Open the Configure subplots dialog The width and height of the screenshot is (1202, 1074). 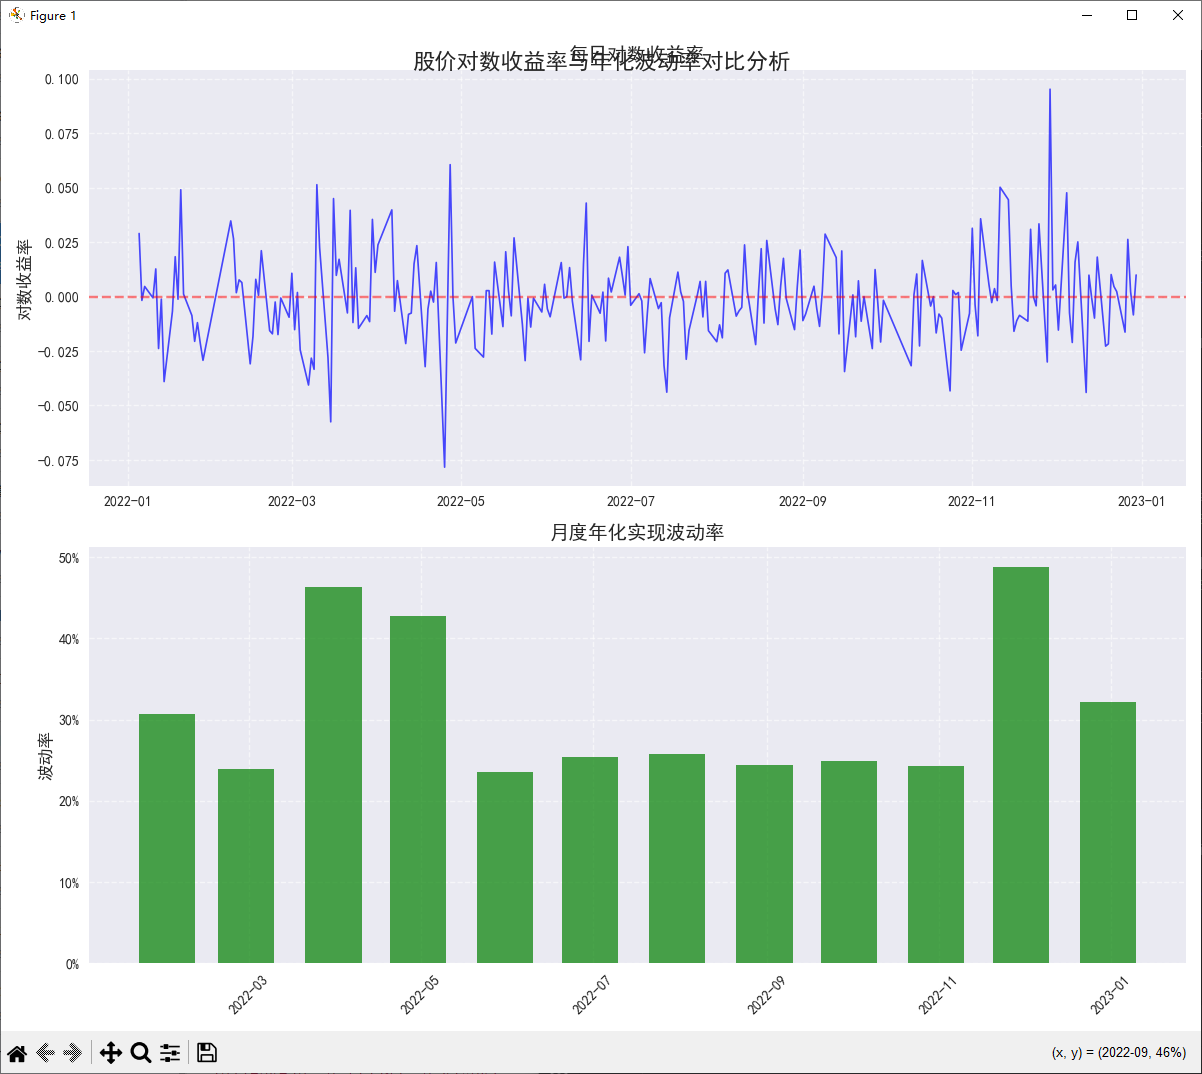tap(170, 1052)
